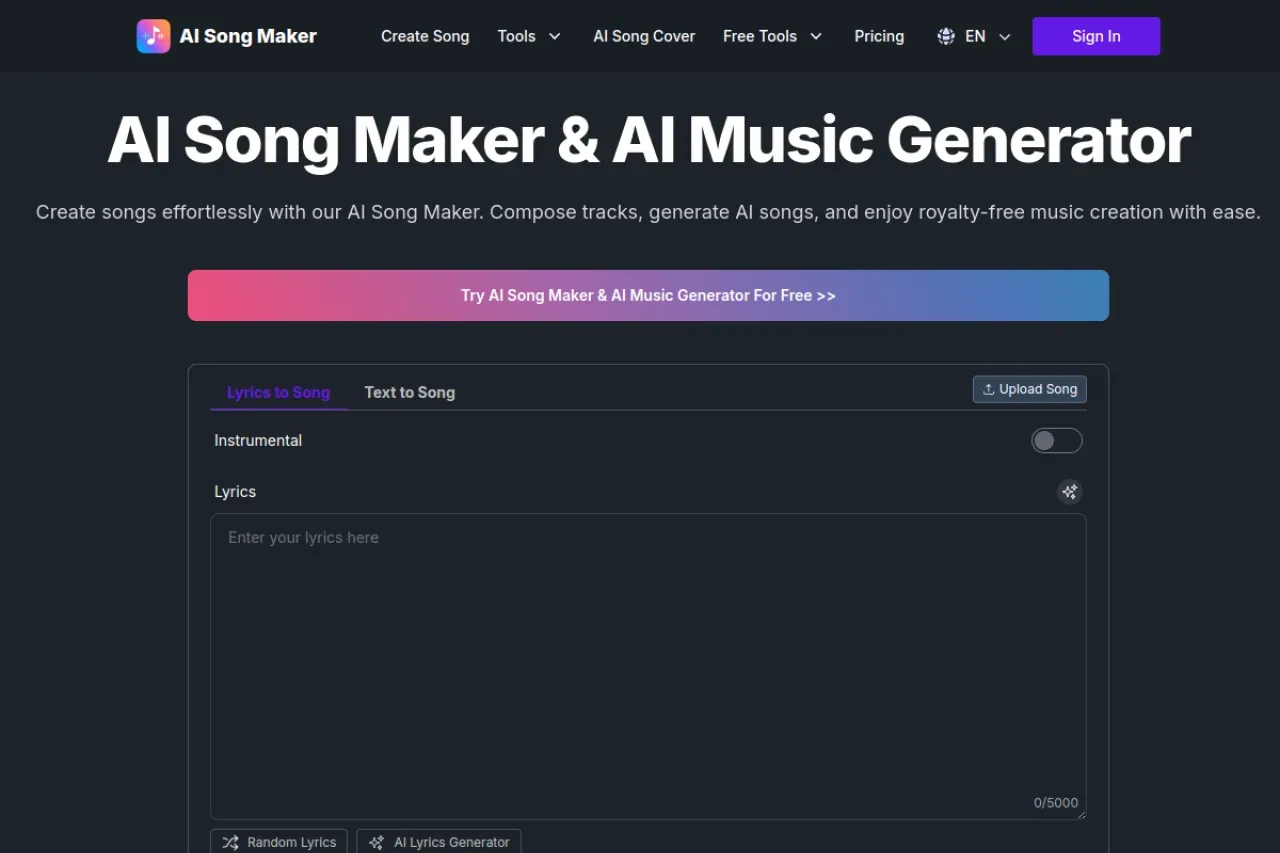The image size is (1280, 853).
Task: Expand the Free Tools dropdown chevron
Action: pos(816,36)
